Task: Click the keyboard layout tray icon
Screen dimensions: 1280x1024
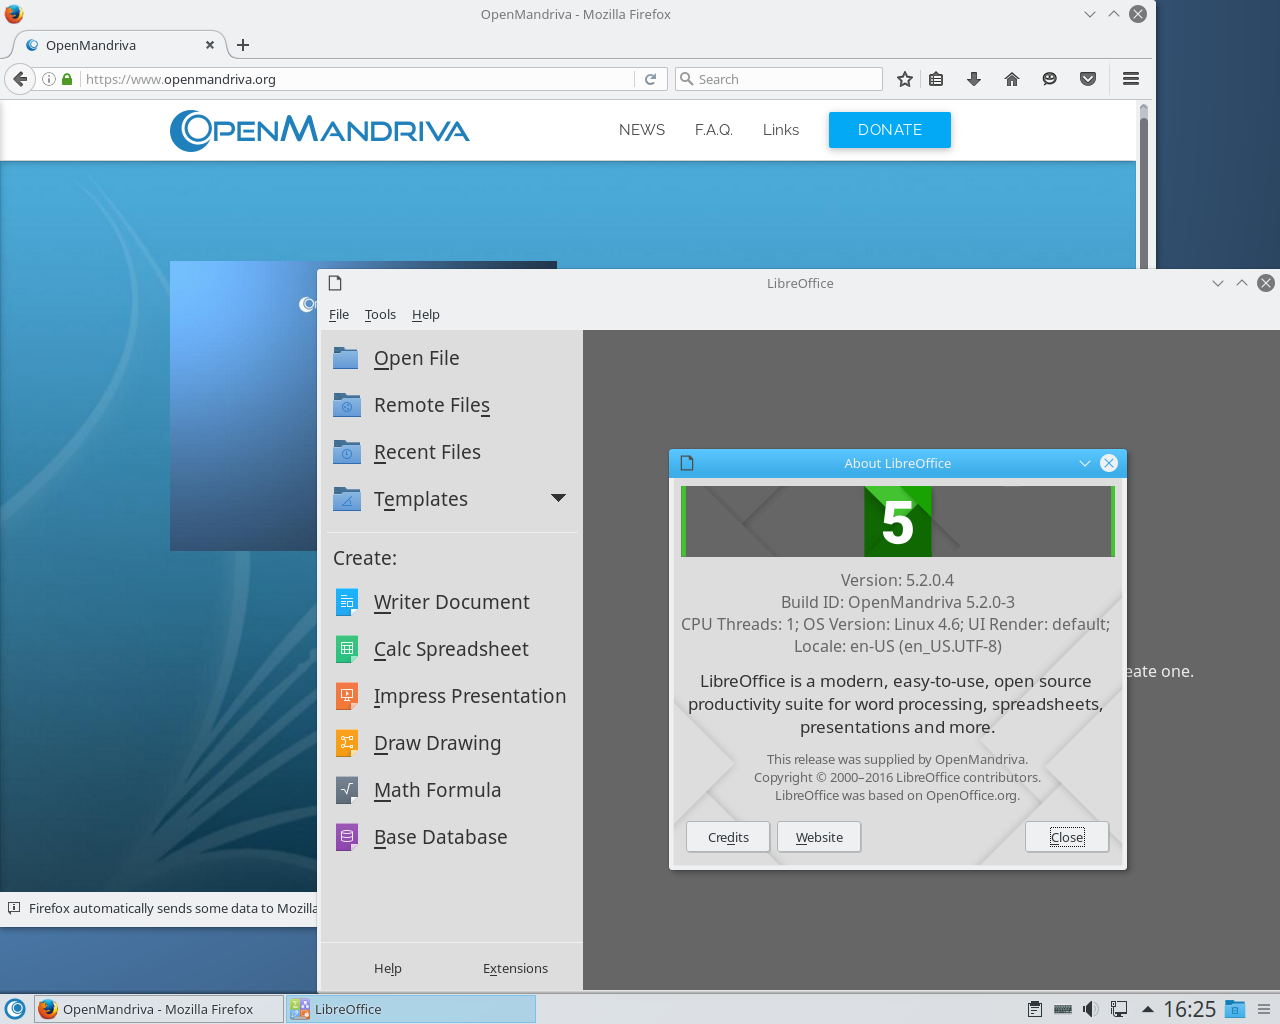Action: tap(1063, 1009)
